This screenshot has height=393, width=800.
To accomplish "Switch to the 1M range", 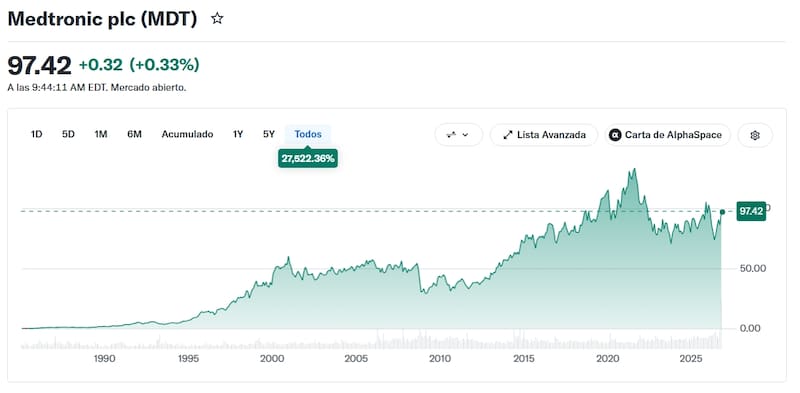I will click(101, 134).
